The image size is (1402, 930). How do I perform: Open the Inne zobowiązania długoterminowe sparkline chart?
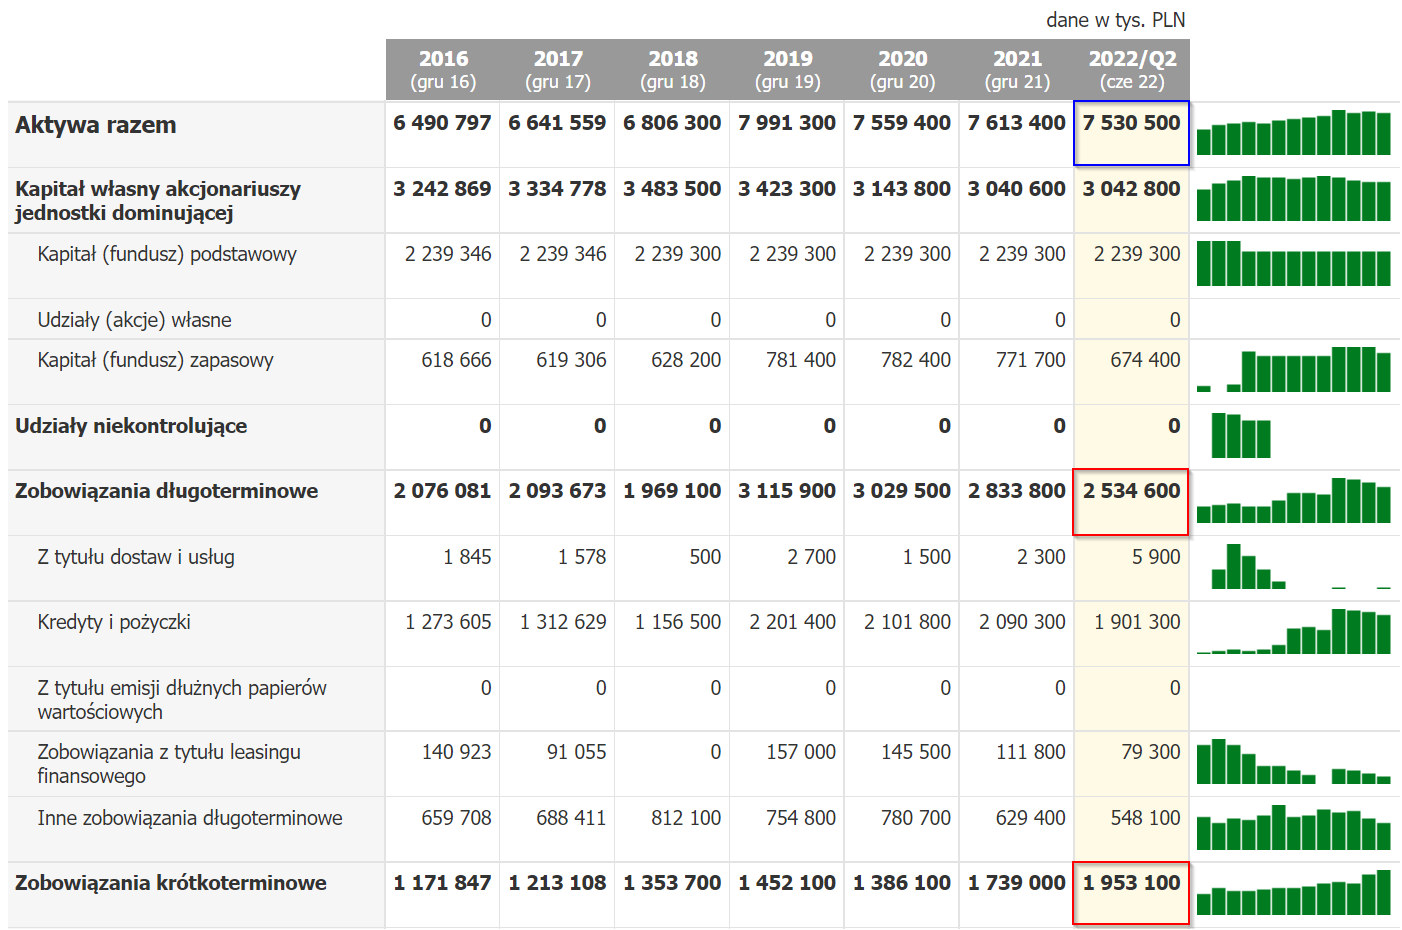pyautogui.click(x=1294, y=827)
